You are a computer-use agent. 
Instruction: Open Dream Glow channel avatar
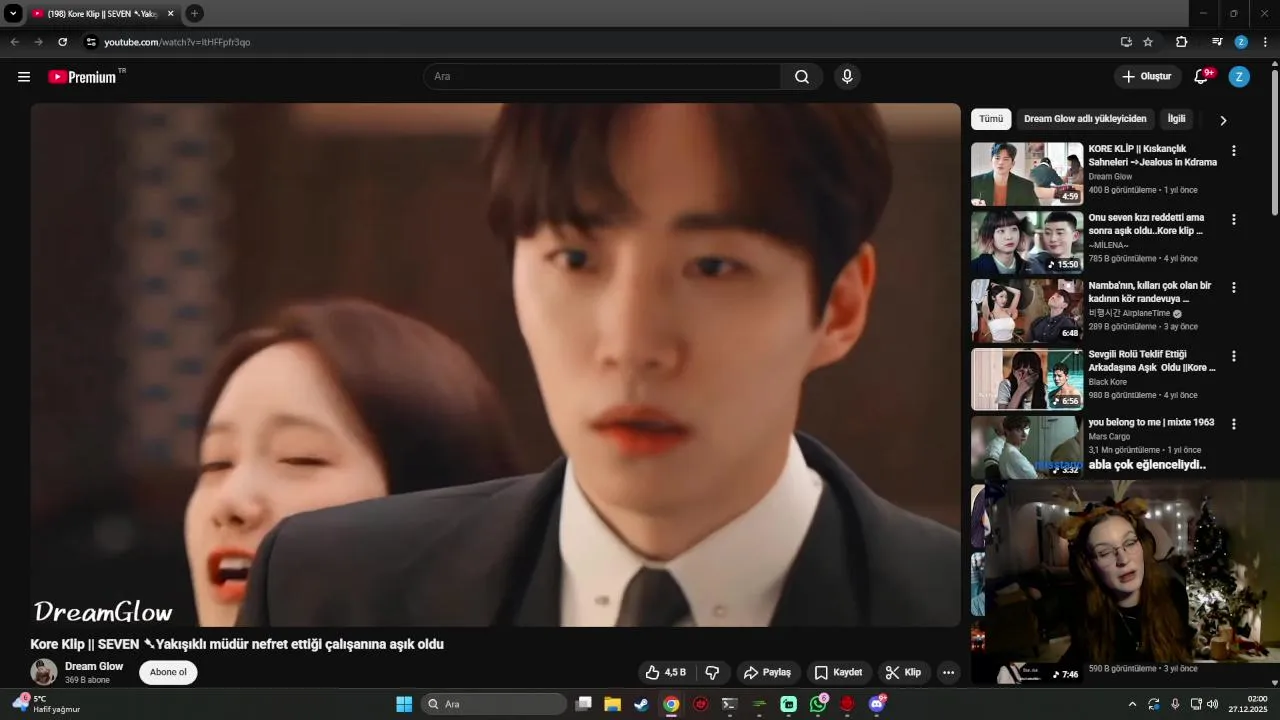44,672
